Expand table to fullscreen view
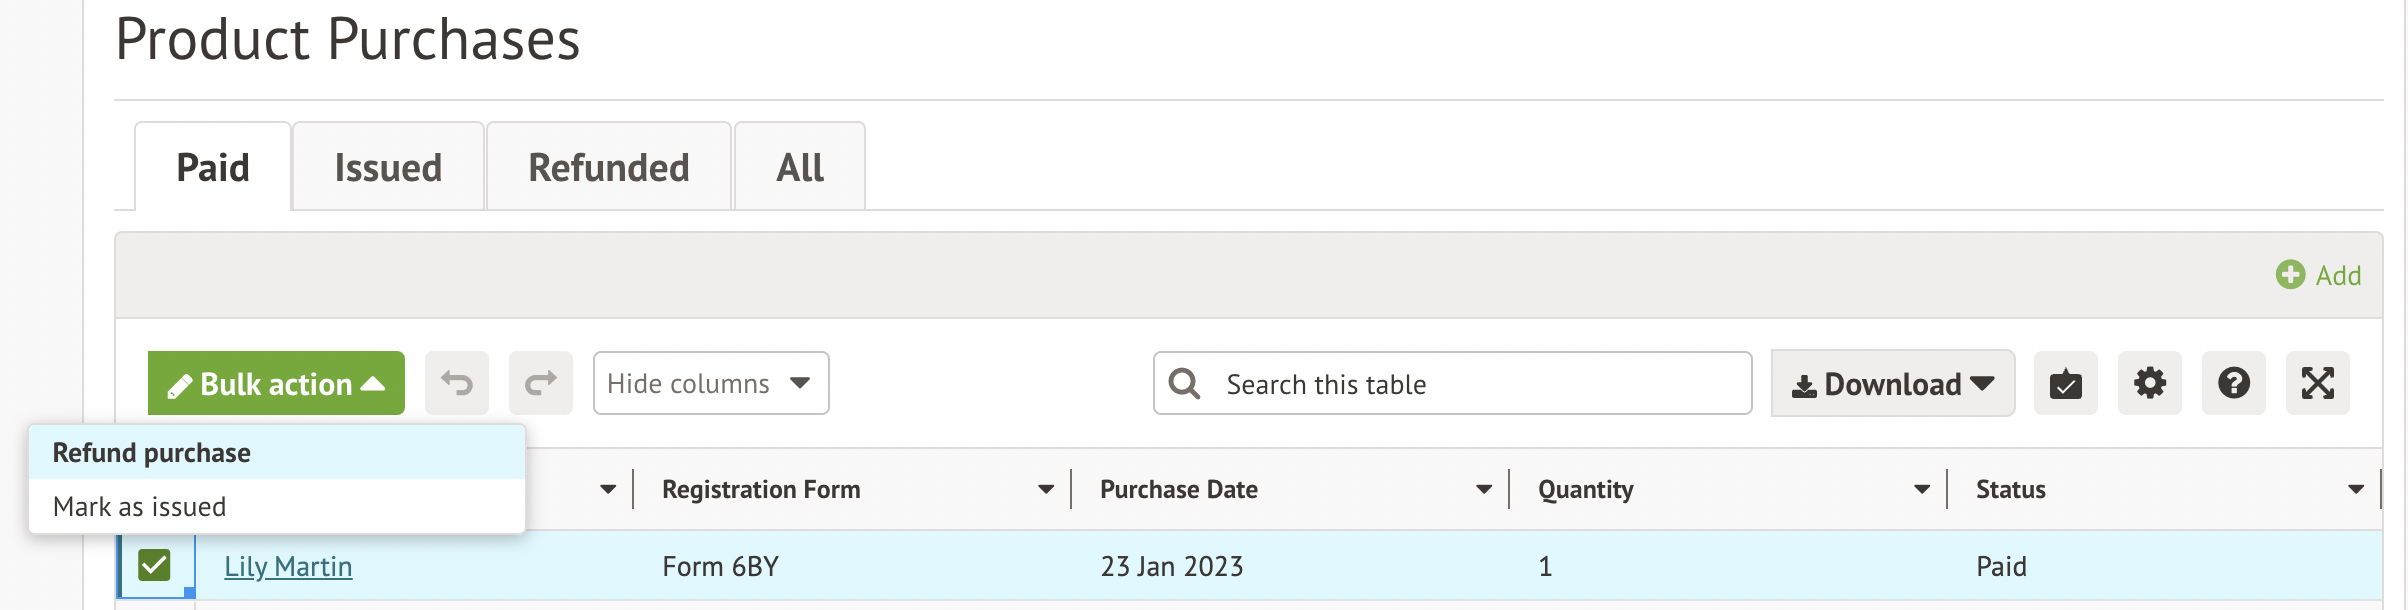The image size is (2408, 610). click(x=2317, y=383)
